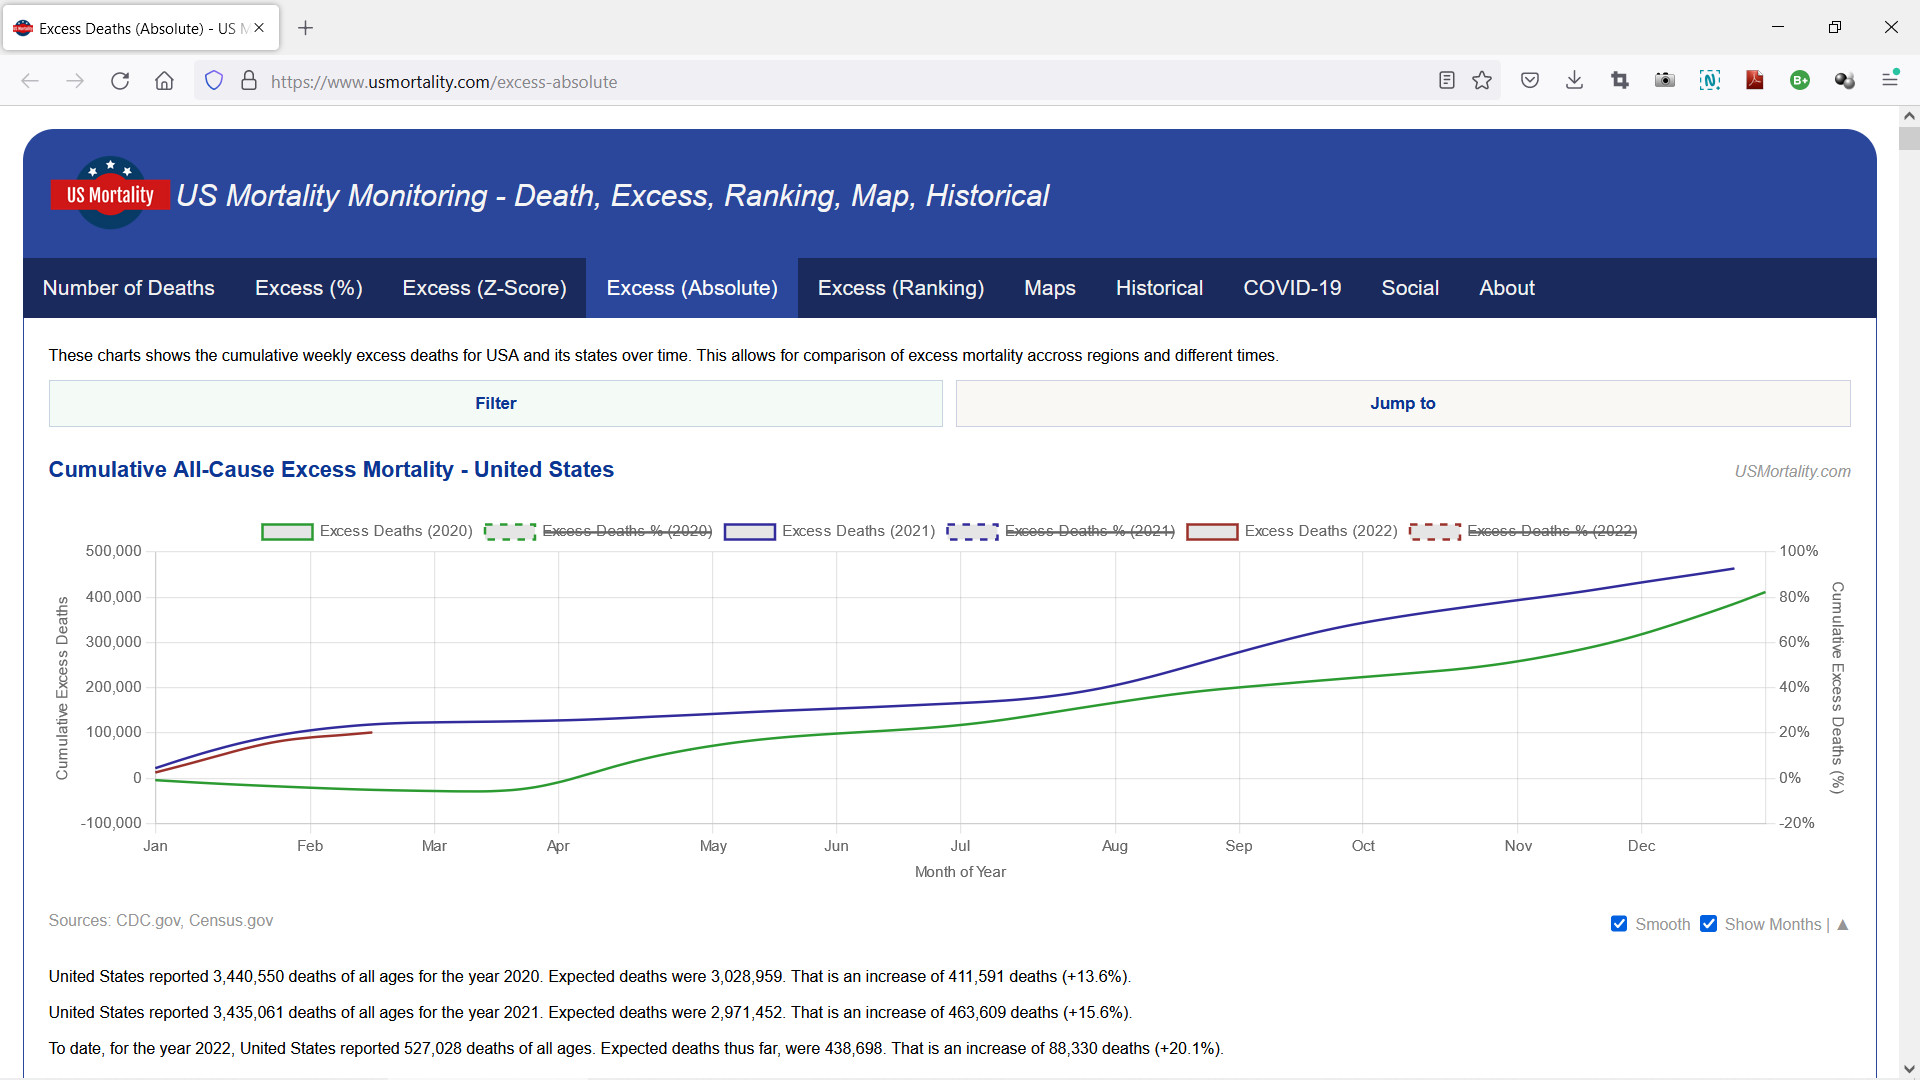1920x1080 pixels.
Task: Click the browser Reload page icon
Action: (120, 81)
